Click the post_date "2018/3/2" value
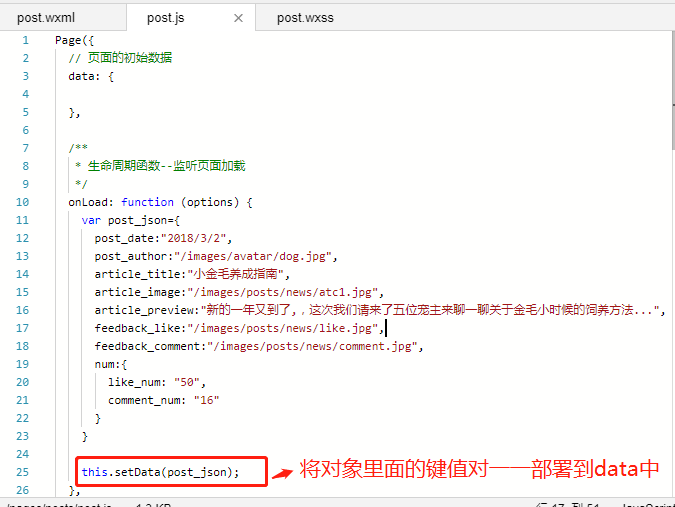 point(193,238)
